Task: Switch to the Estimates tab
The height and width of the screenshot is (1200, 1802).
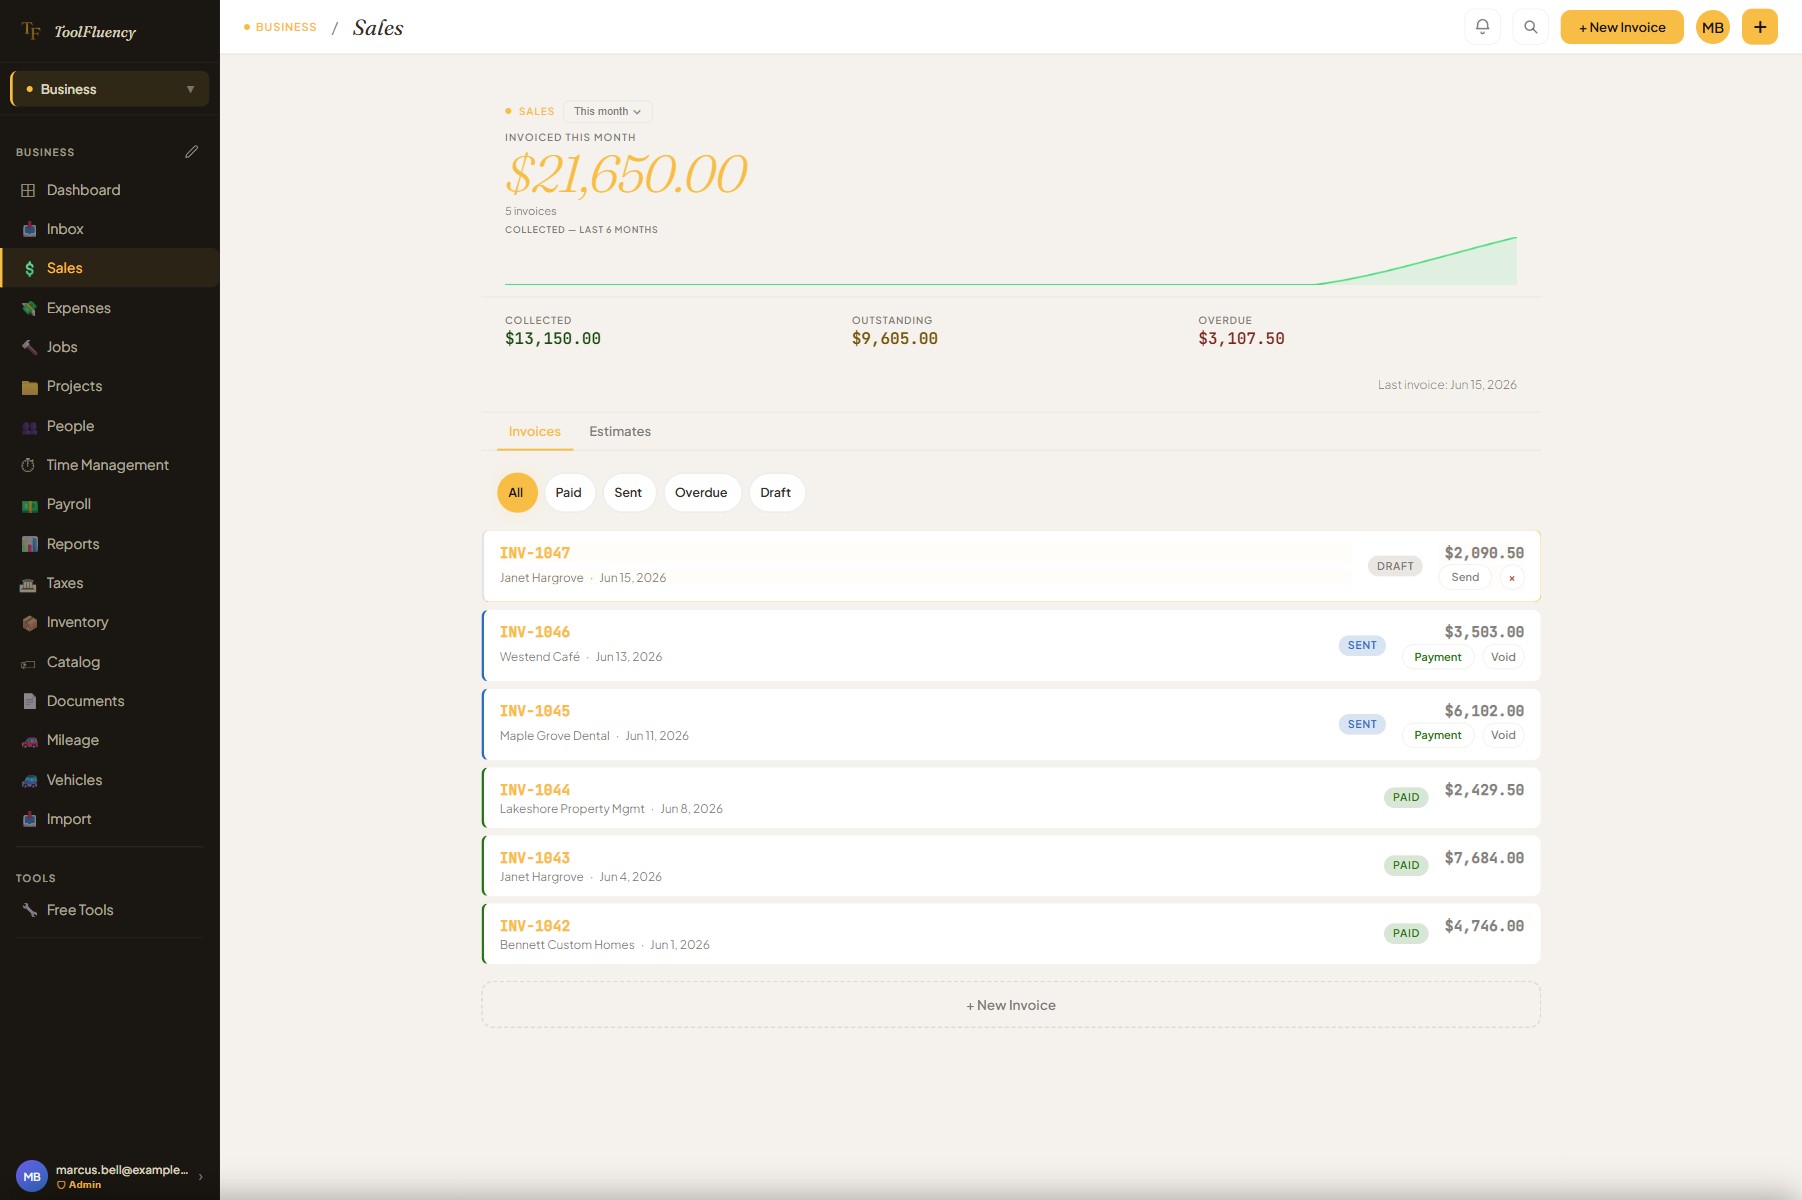Action: 620,432
